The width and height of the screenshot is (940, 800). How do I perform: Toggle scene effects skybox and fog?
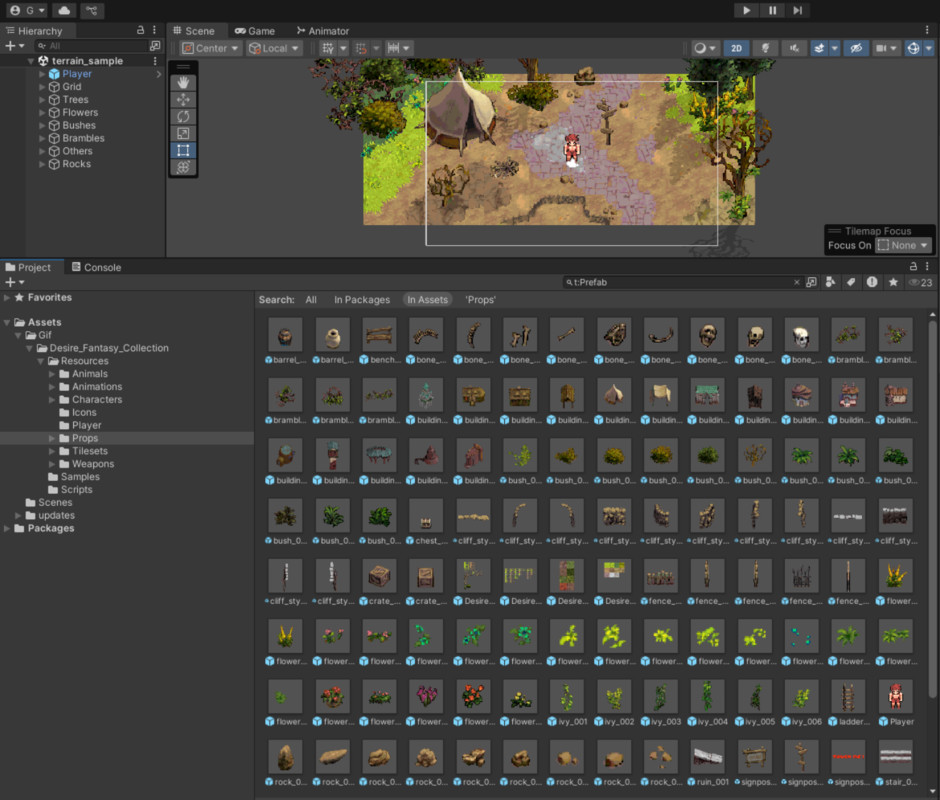tap(820, 49)
